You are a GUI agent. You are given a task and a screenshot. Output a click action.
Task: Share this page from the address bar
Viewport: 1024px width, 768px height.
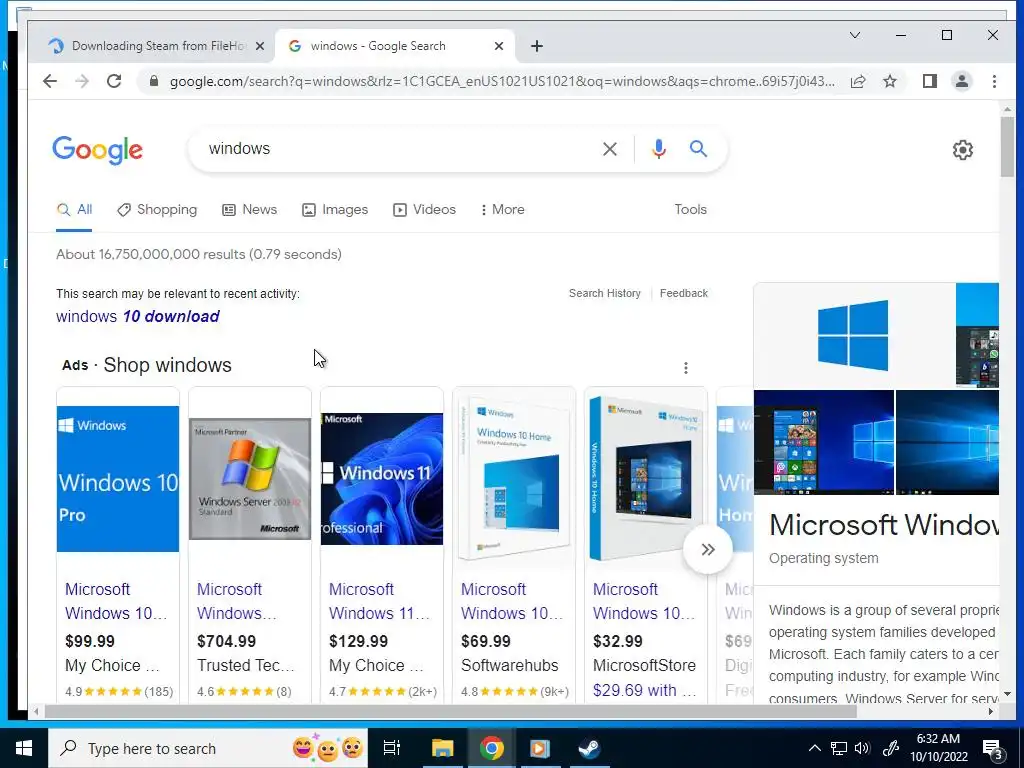pyautogui.click(x=858, y=81)
